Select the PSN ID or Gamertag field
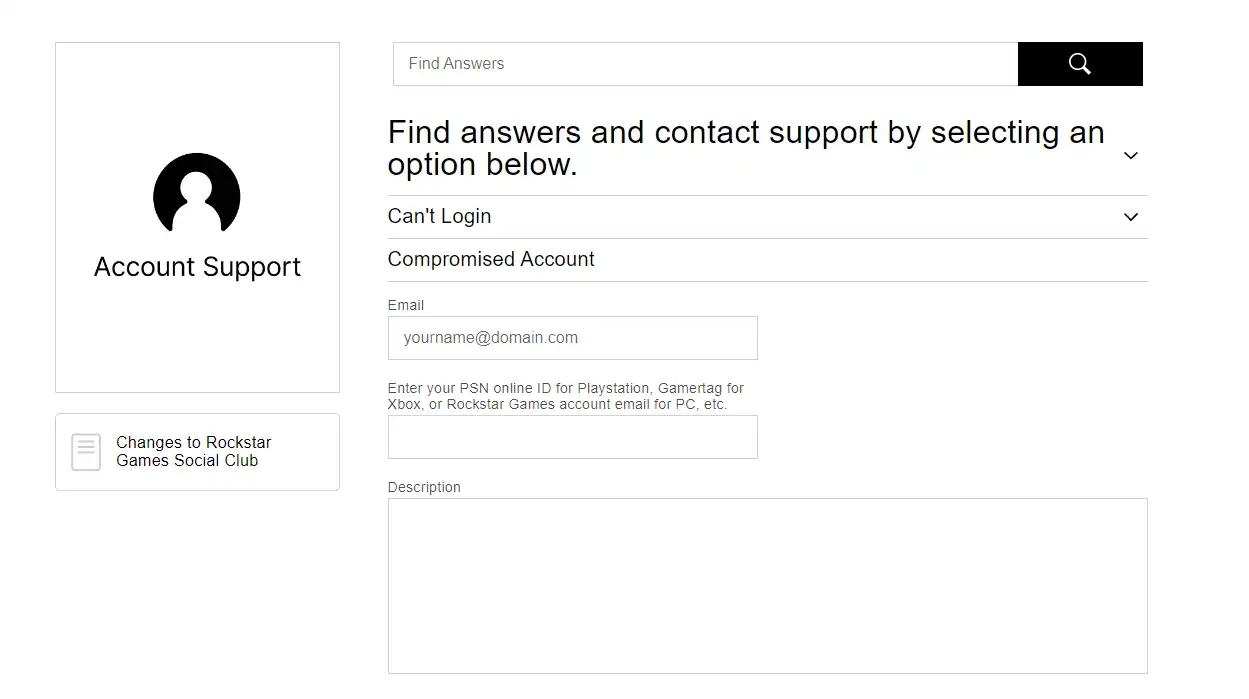 [572, 437]
